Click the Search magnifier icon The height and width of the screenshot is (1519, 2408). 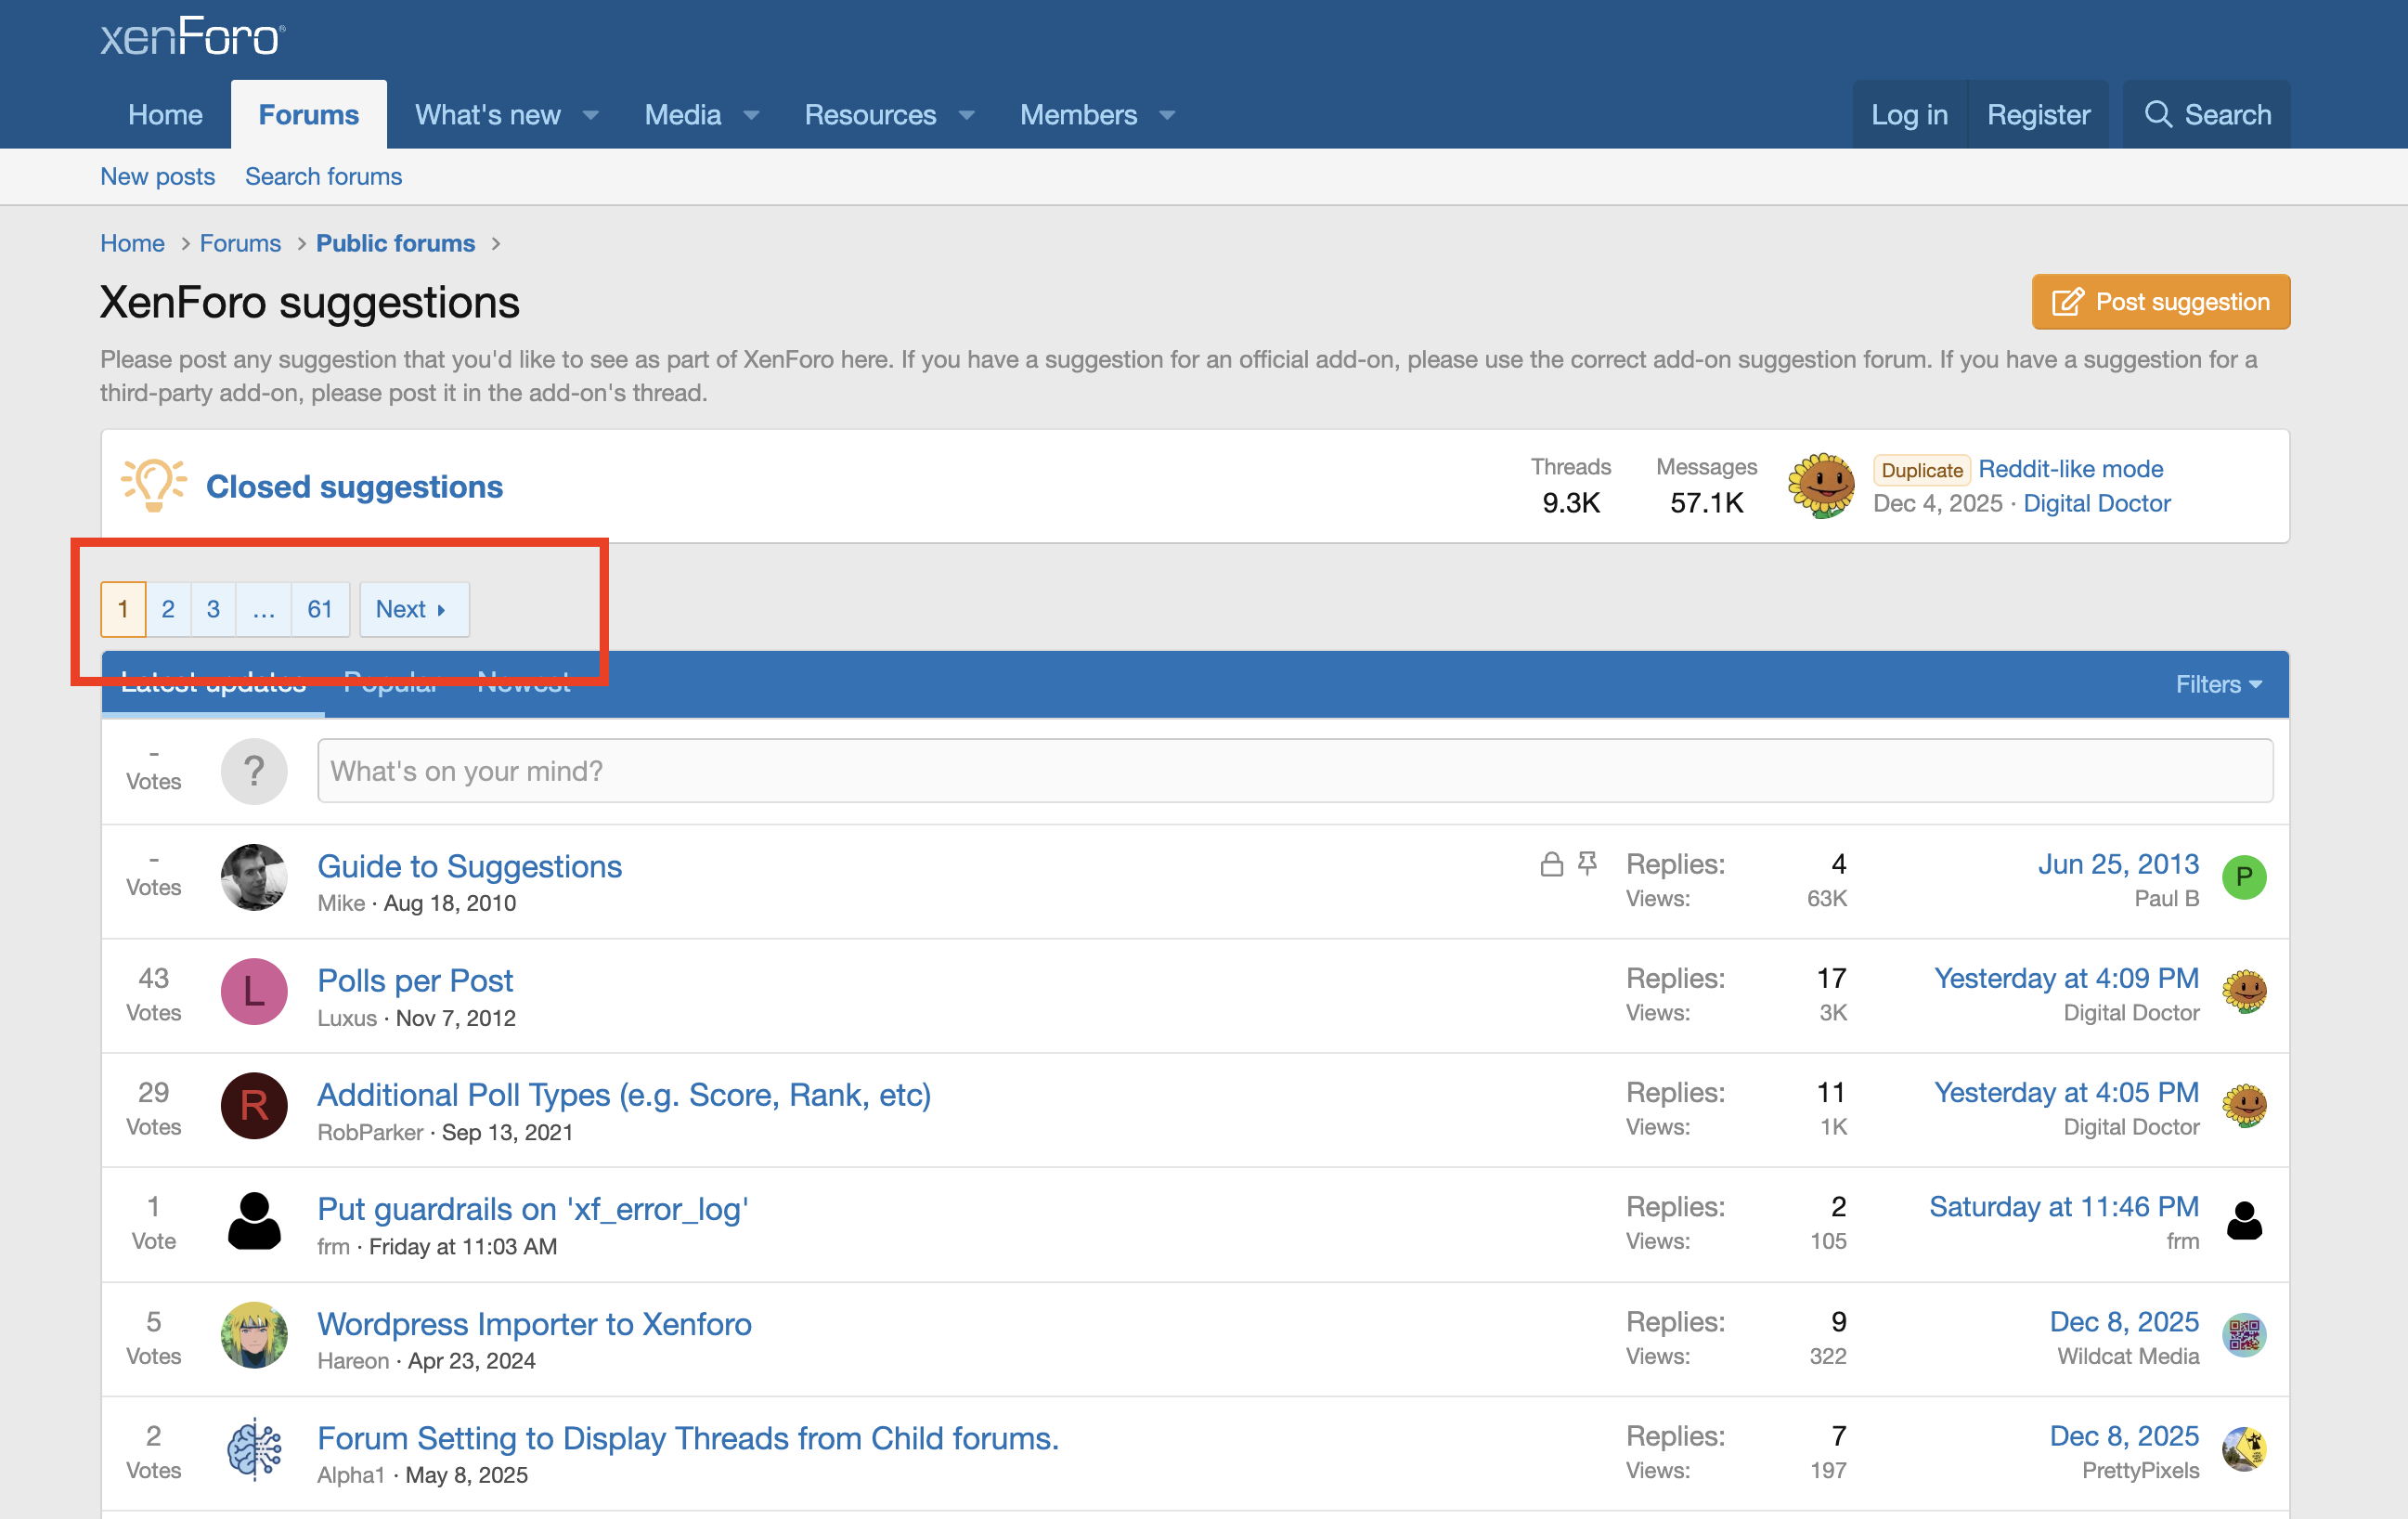click(2157, 115)
